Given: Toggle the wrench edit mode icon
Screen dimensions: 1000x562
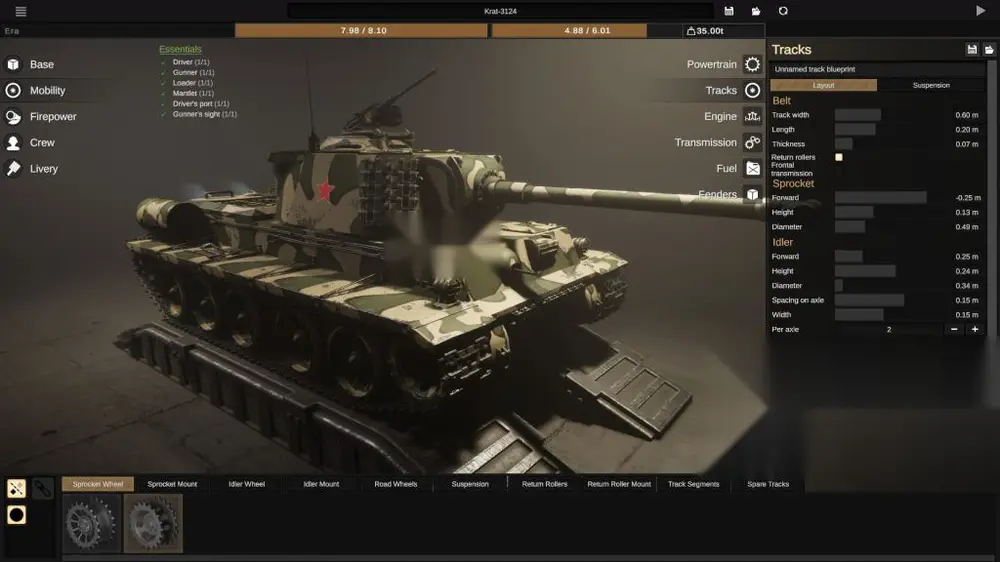Looking at the screenshot, I should click(42, 489).
